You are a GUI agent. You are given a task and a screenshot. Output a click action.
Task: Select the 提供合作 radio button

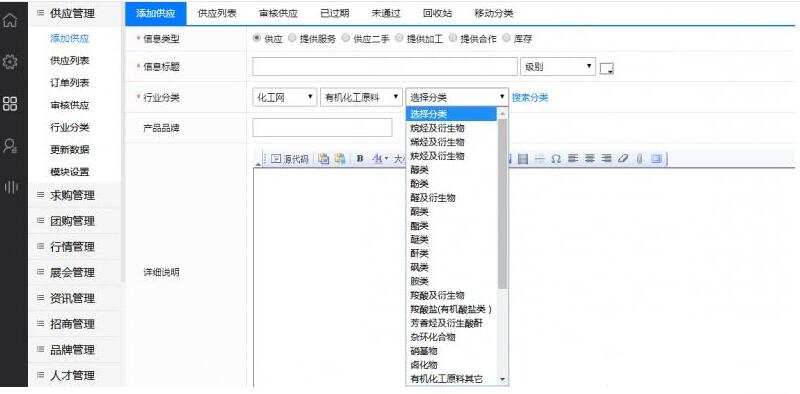(453, 38)
